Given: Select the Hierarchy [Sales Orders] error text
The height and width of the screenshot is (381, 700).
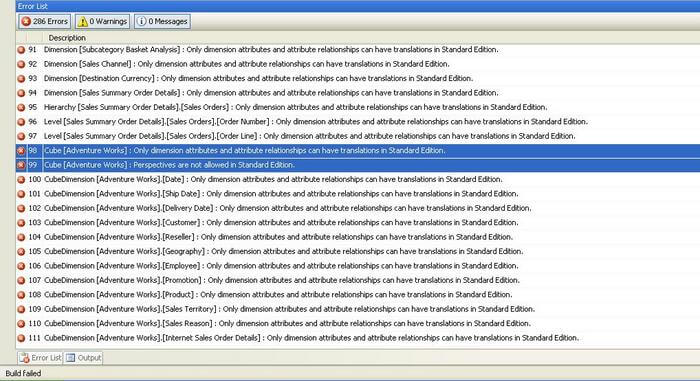Looking at the screenshot, I should click(296, 107).
